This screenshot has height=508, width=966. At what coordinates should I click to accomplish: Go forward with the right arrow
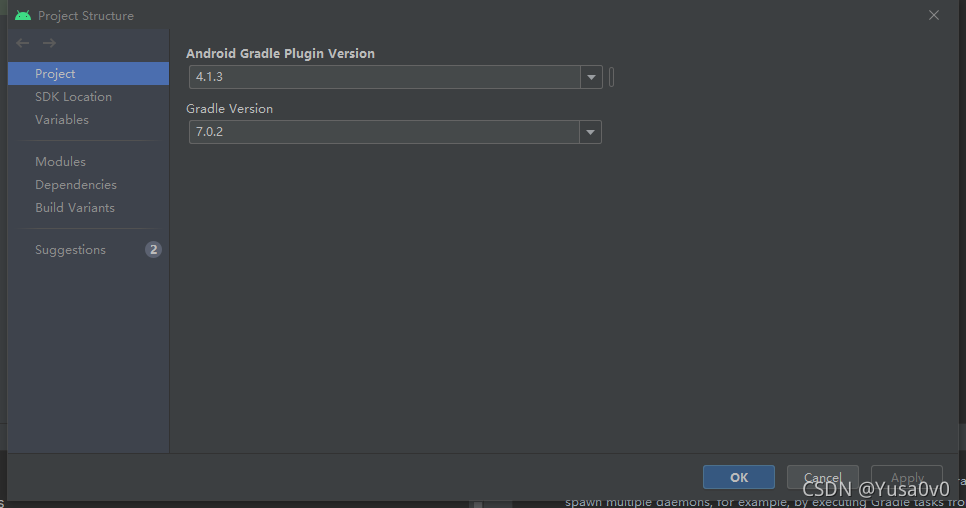click(x=49, y=43)
